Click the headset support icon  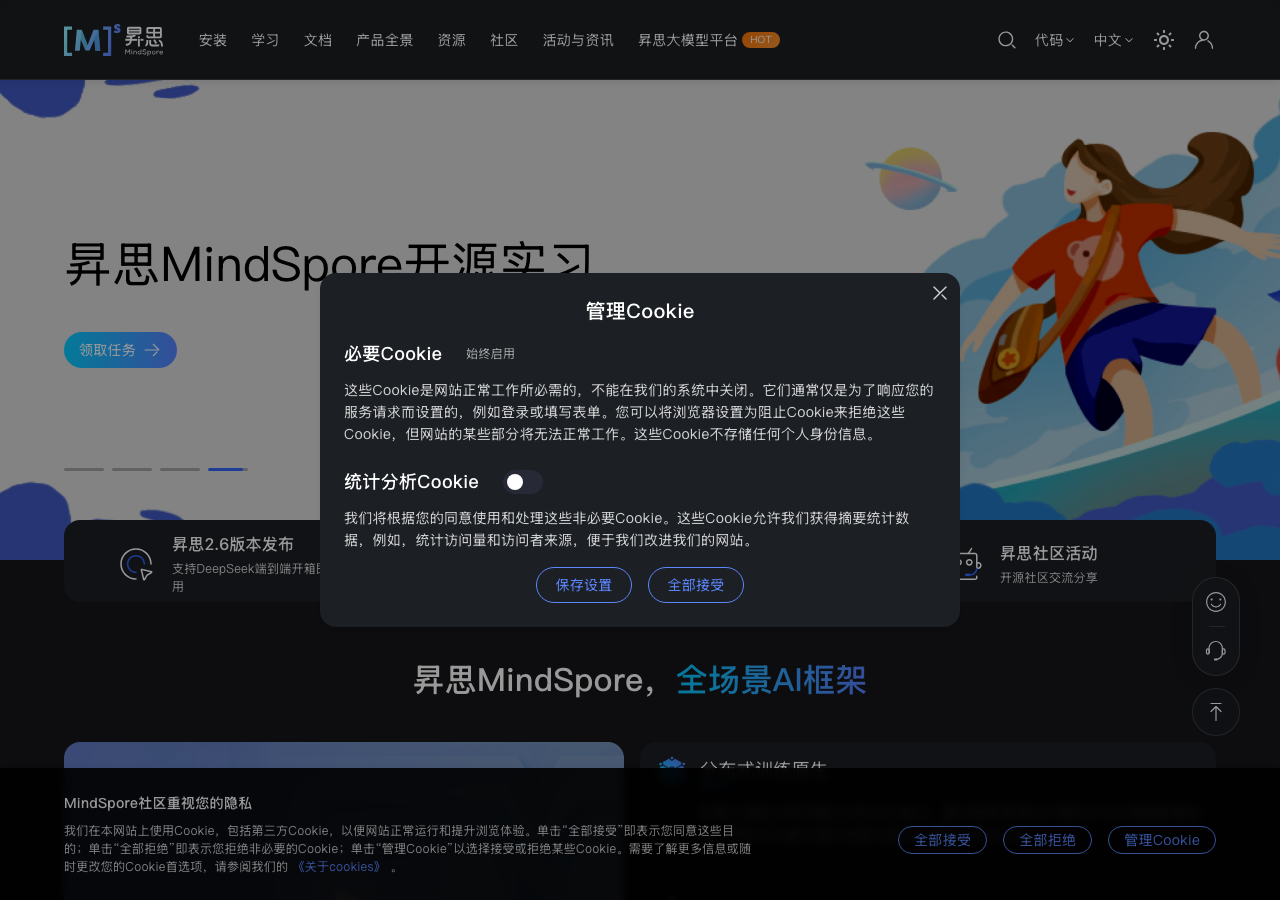coord(1216,651)
